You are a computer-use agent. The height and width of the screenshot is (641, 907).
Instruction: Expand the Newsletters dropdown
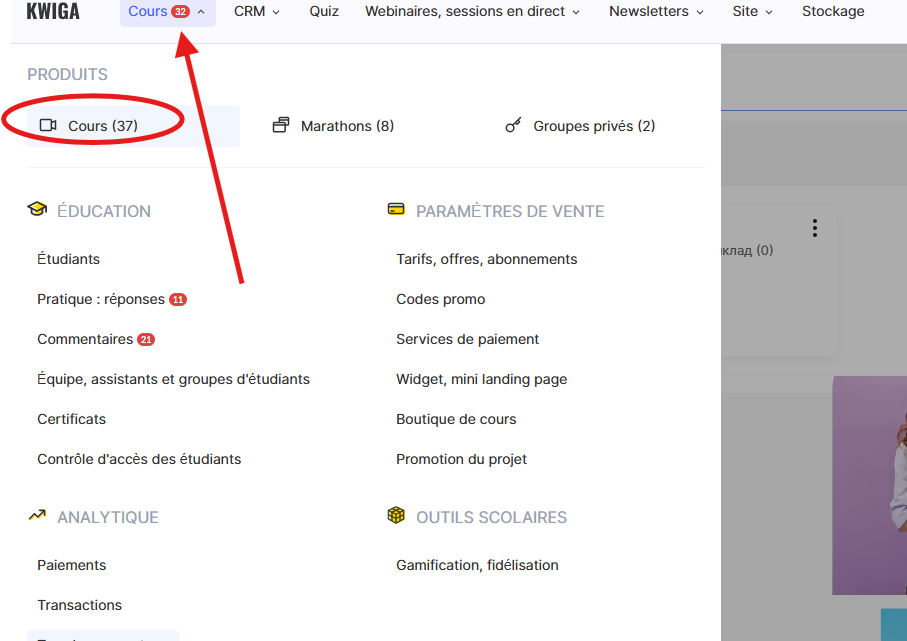click(x=656, y=12)
